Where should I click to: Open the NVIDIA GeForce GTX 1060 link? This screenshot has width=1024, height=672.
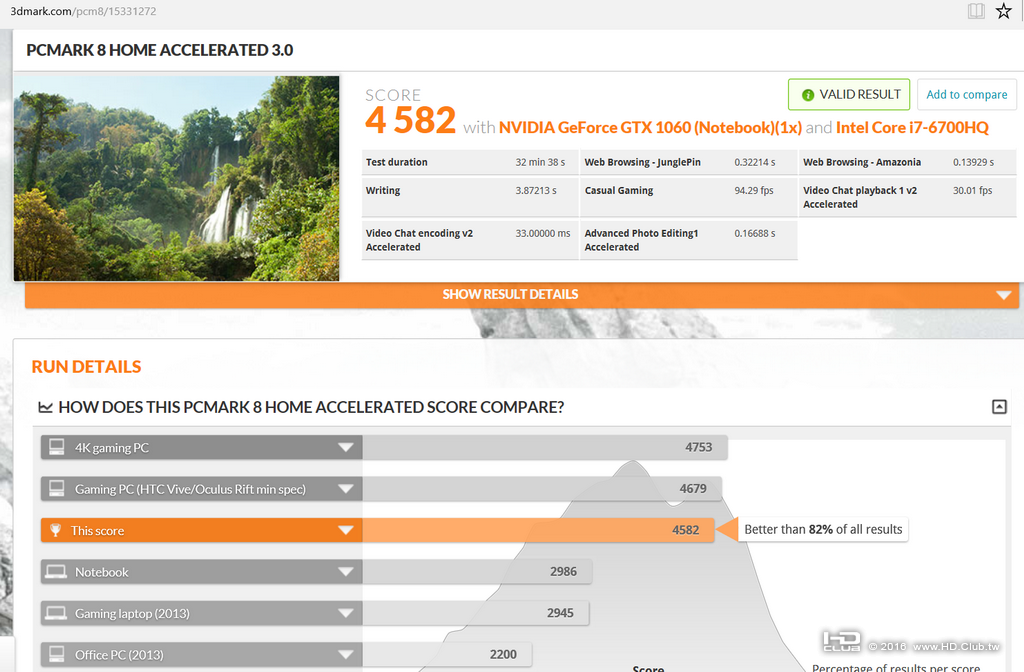coord(650,127)
